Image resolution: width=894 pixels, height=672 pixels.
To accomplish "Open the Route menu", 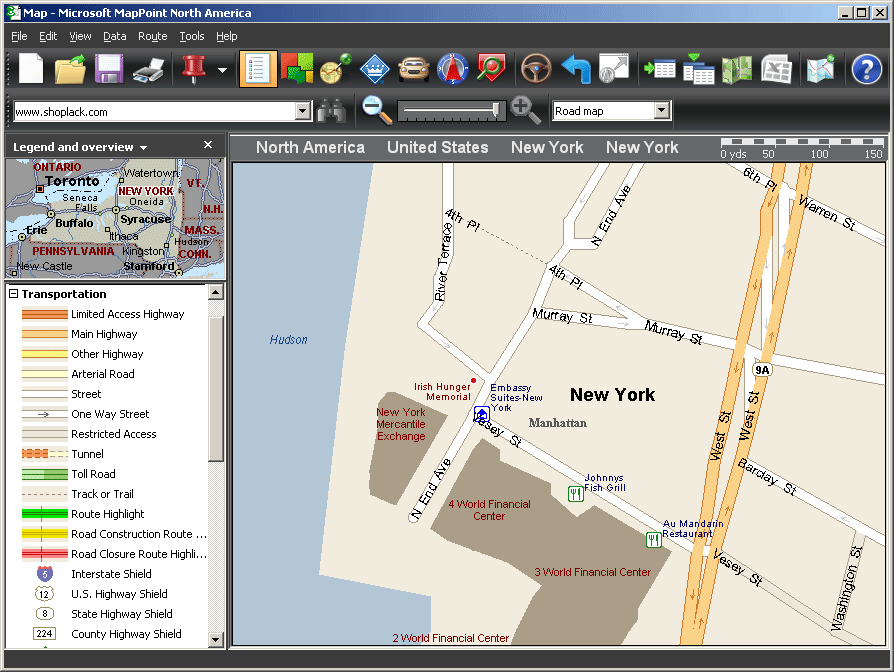I will [153, 36].
